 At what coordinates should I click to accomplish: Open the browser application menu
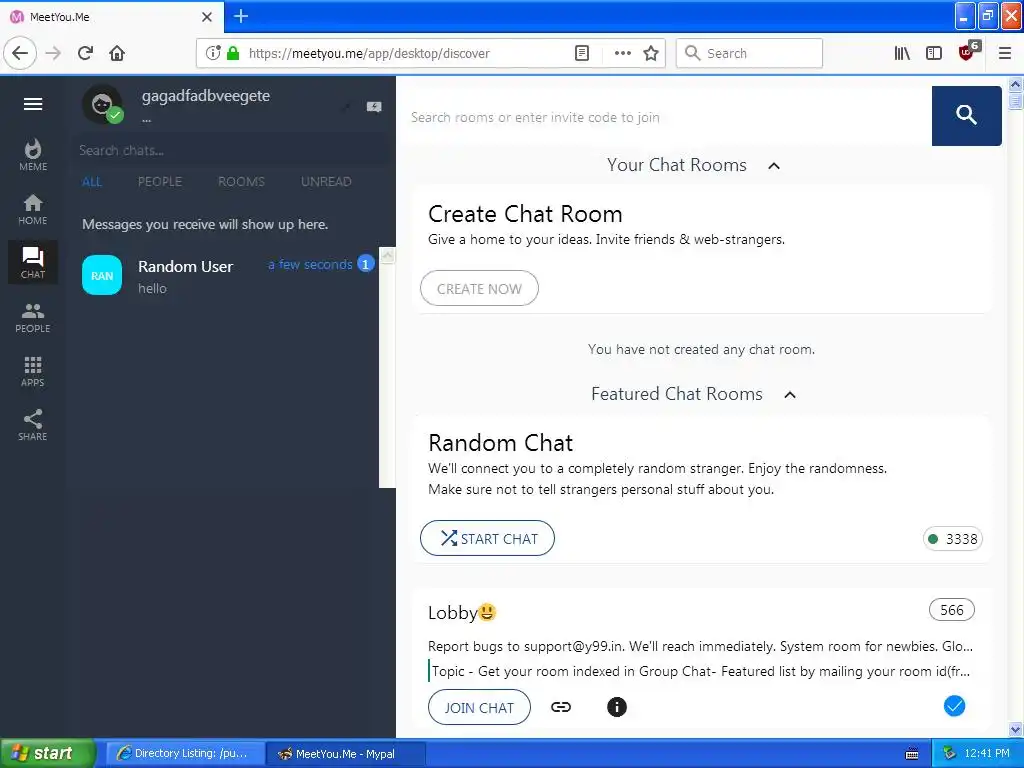coord(1005,53)
